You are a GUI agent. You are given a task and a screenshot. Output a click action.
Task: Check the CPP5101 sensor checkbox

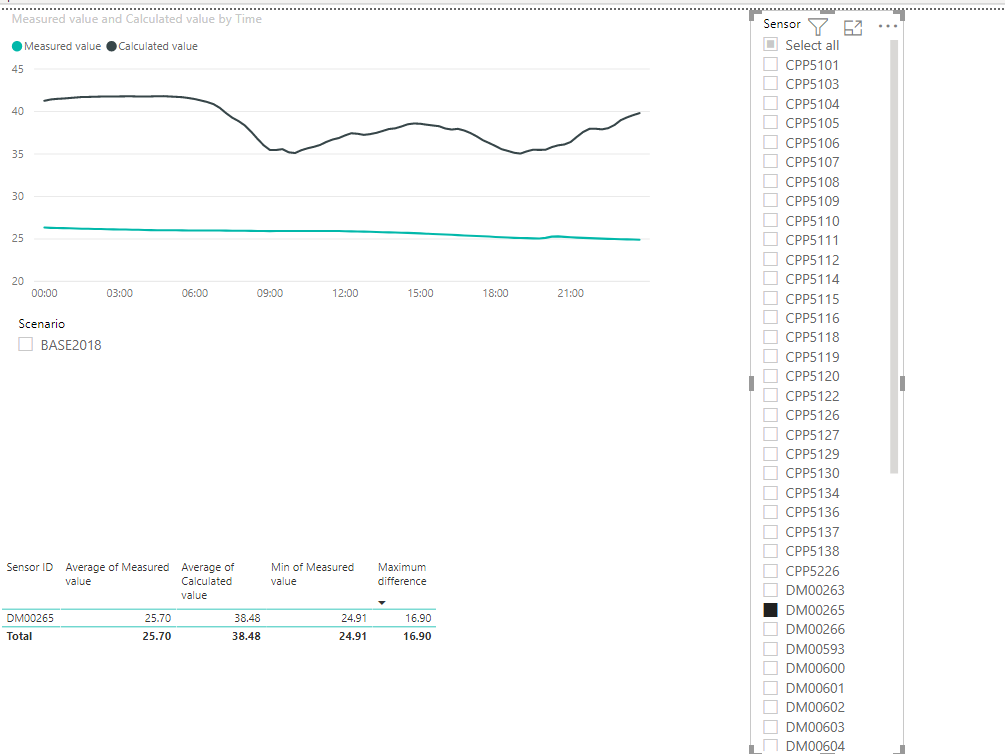pyautogui.click(x=770, y=64)
